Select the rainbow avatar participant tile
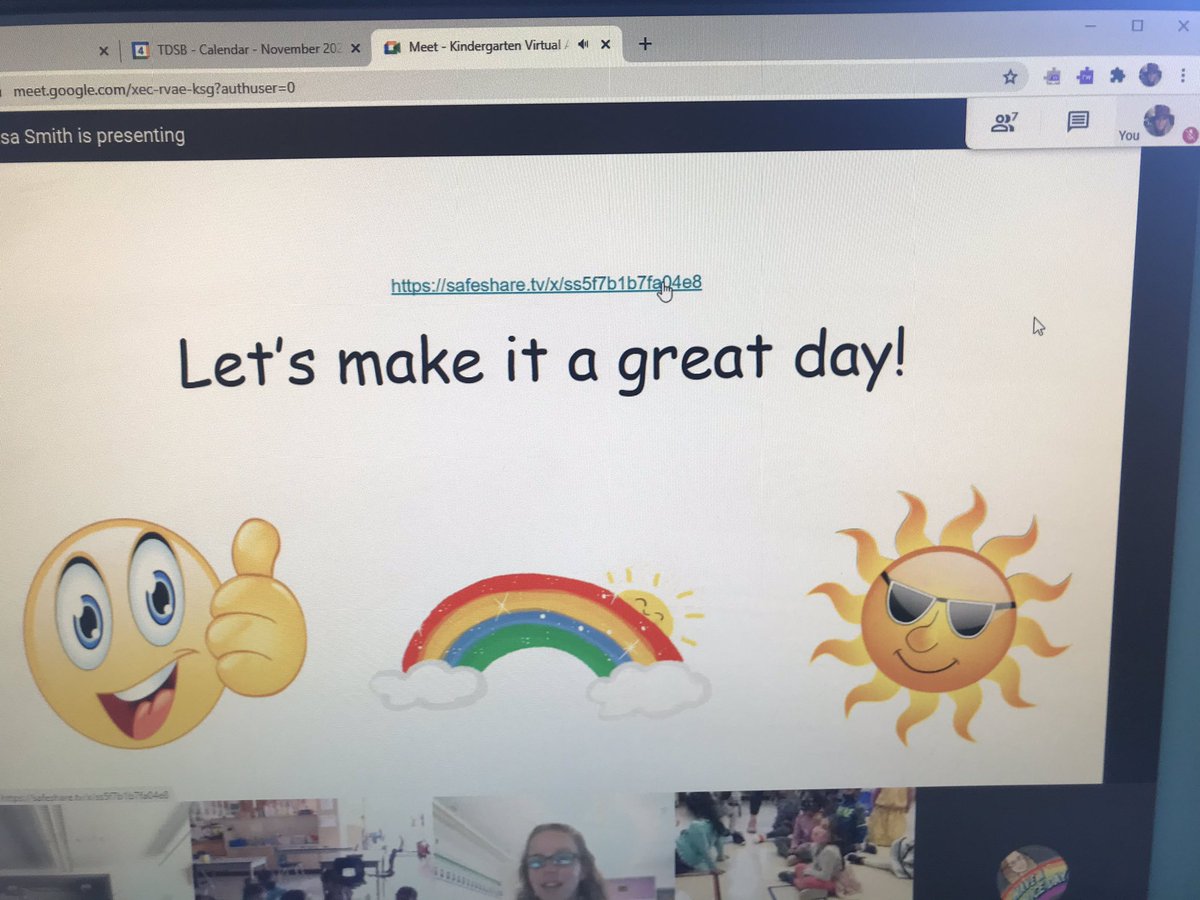Viewport: 1200px width, 900px height. pos(1032,873)
